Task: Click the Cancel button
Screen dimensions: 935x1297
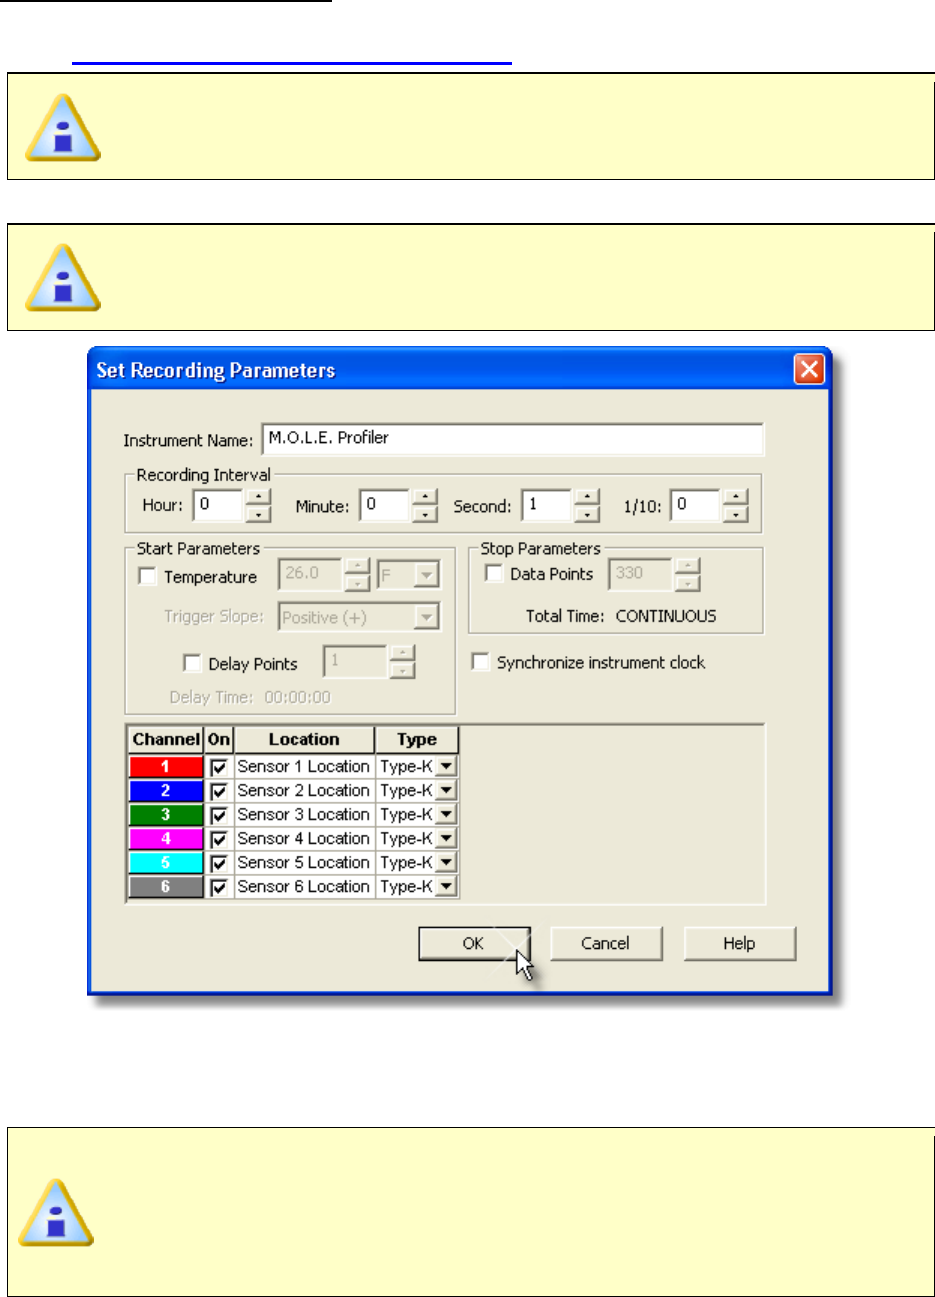Action: 606,943
